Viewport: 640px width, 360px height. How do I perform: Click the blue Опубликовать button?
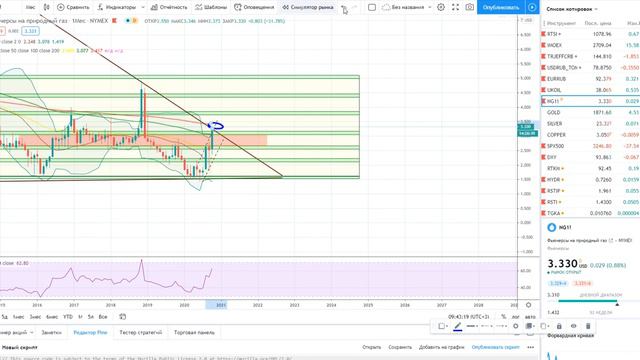[501, 7]
